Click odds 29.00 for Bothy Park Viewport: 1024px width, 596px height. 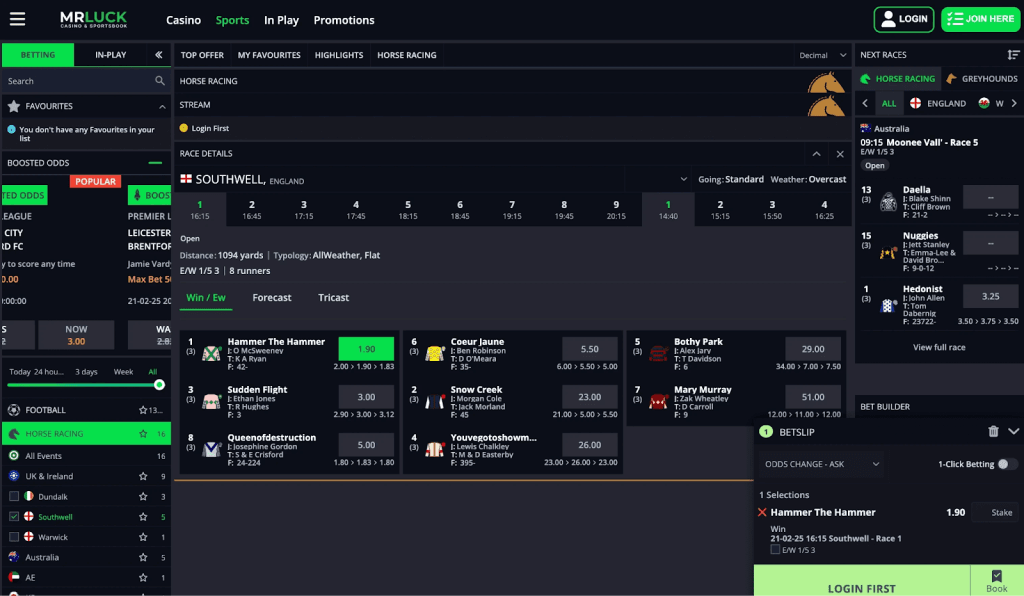[813, 349]
